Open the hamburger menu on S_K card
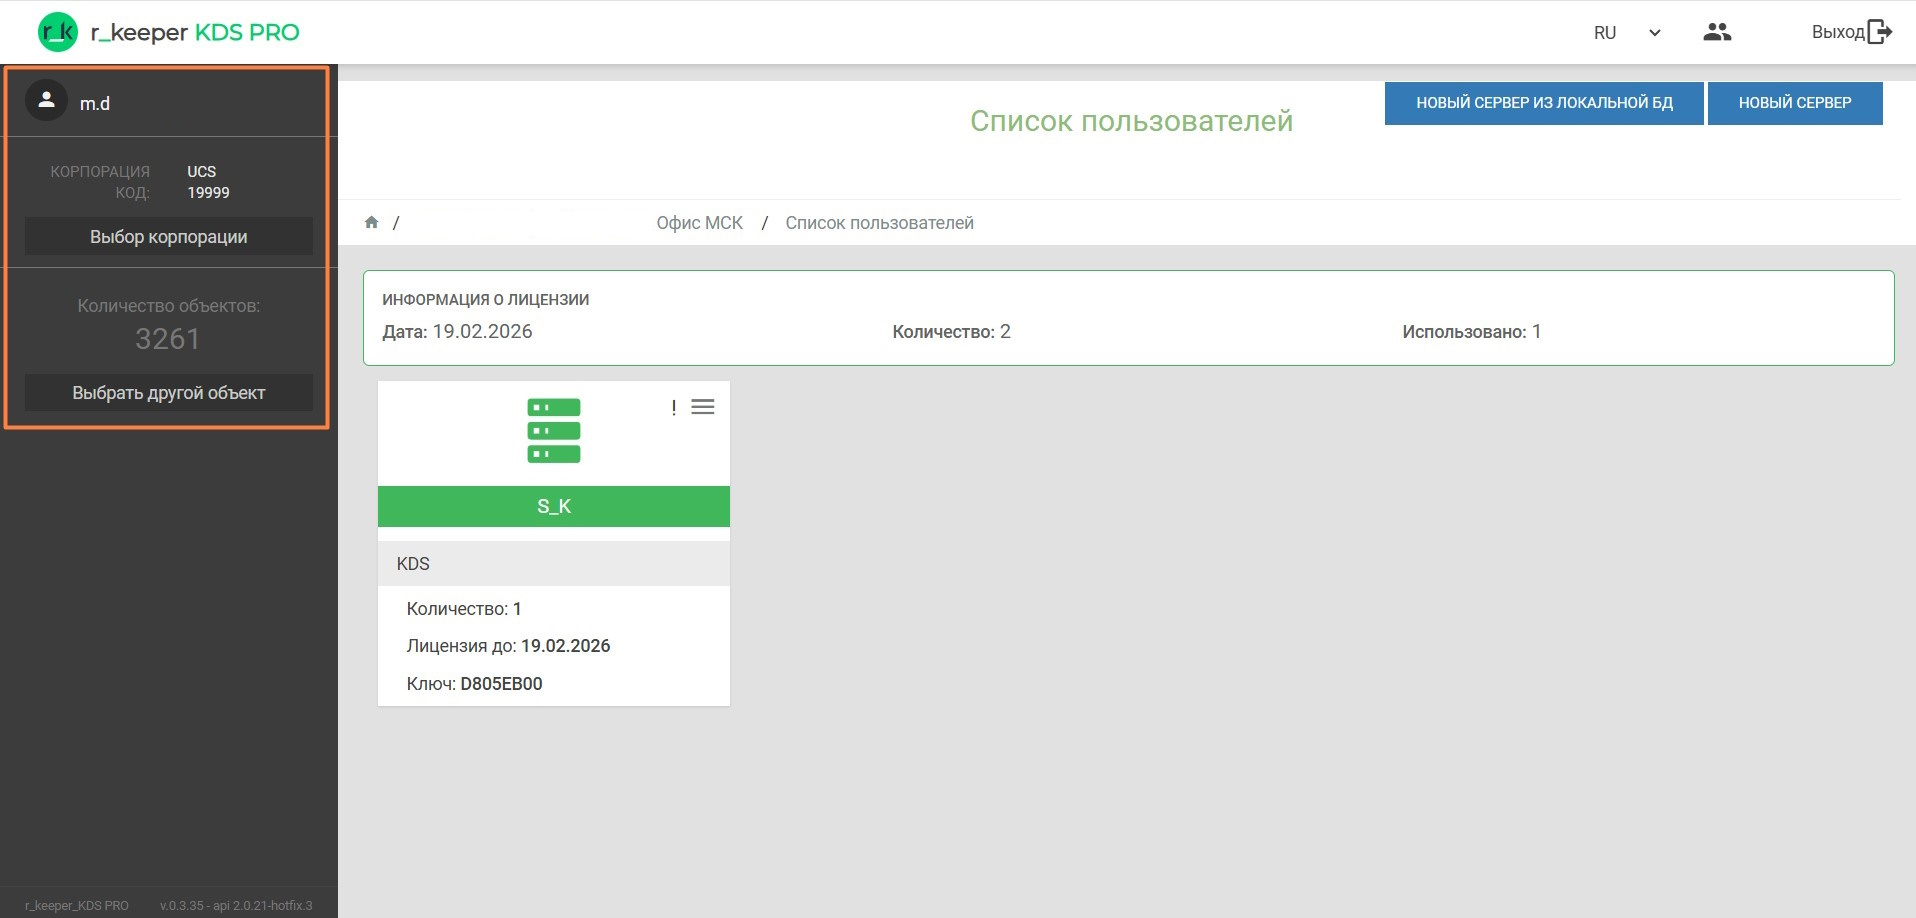The image size is (1916, 918). 702,407
